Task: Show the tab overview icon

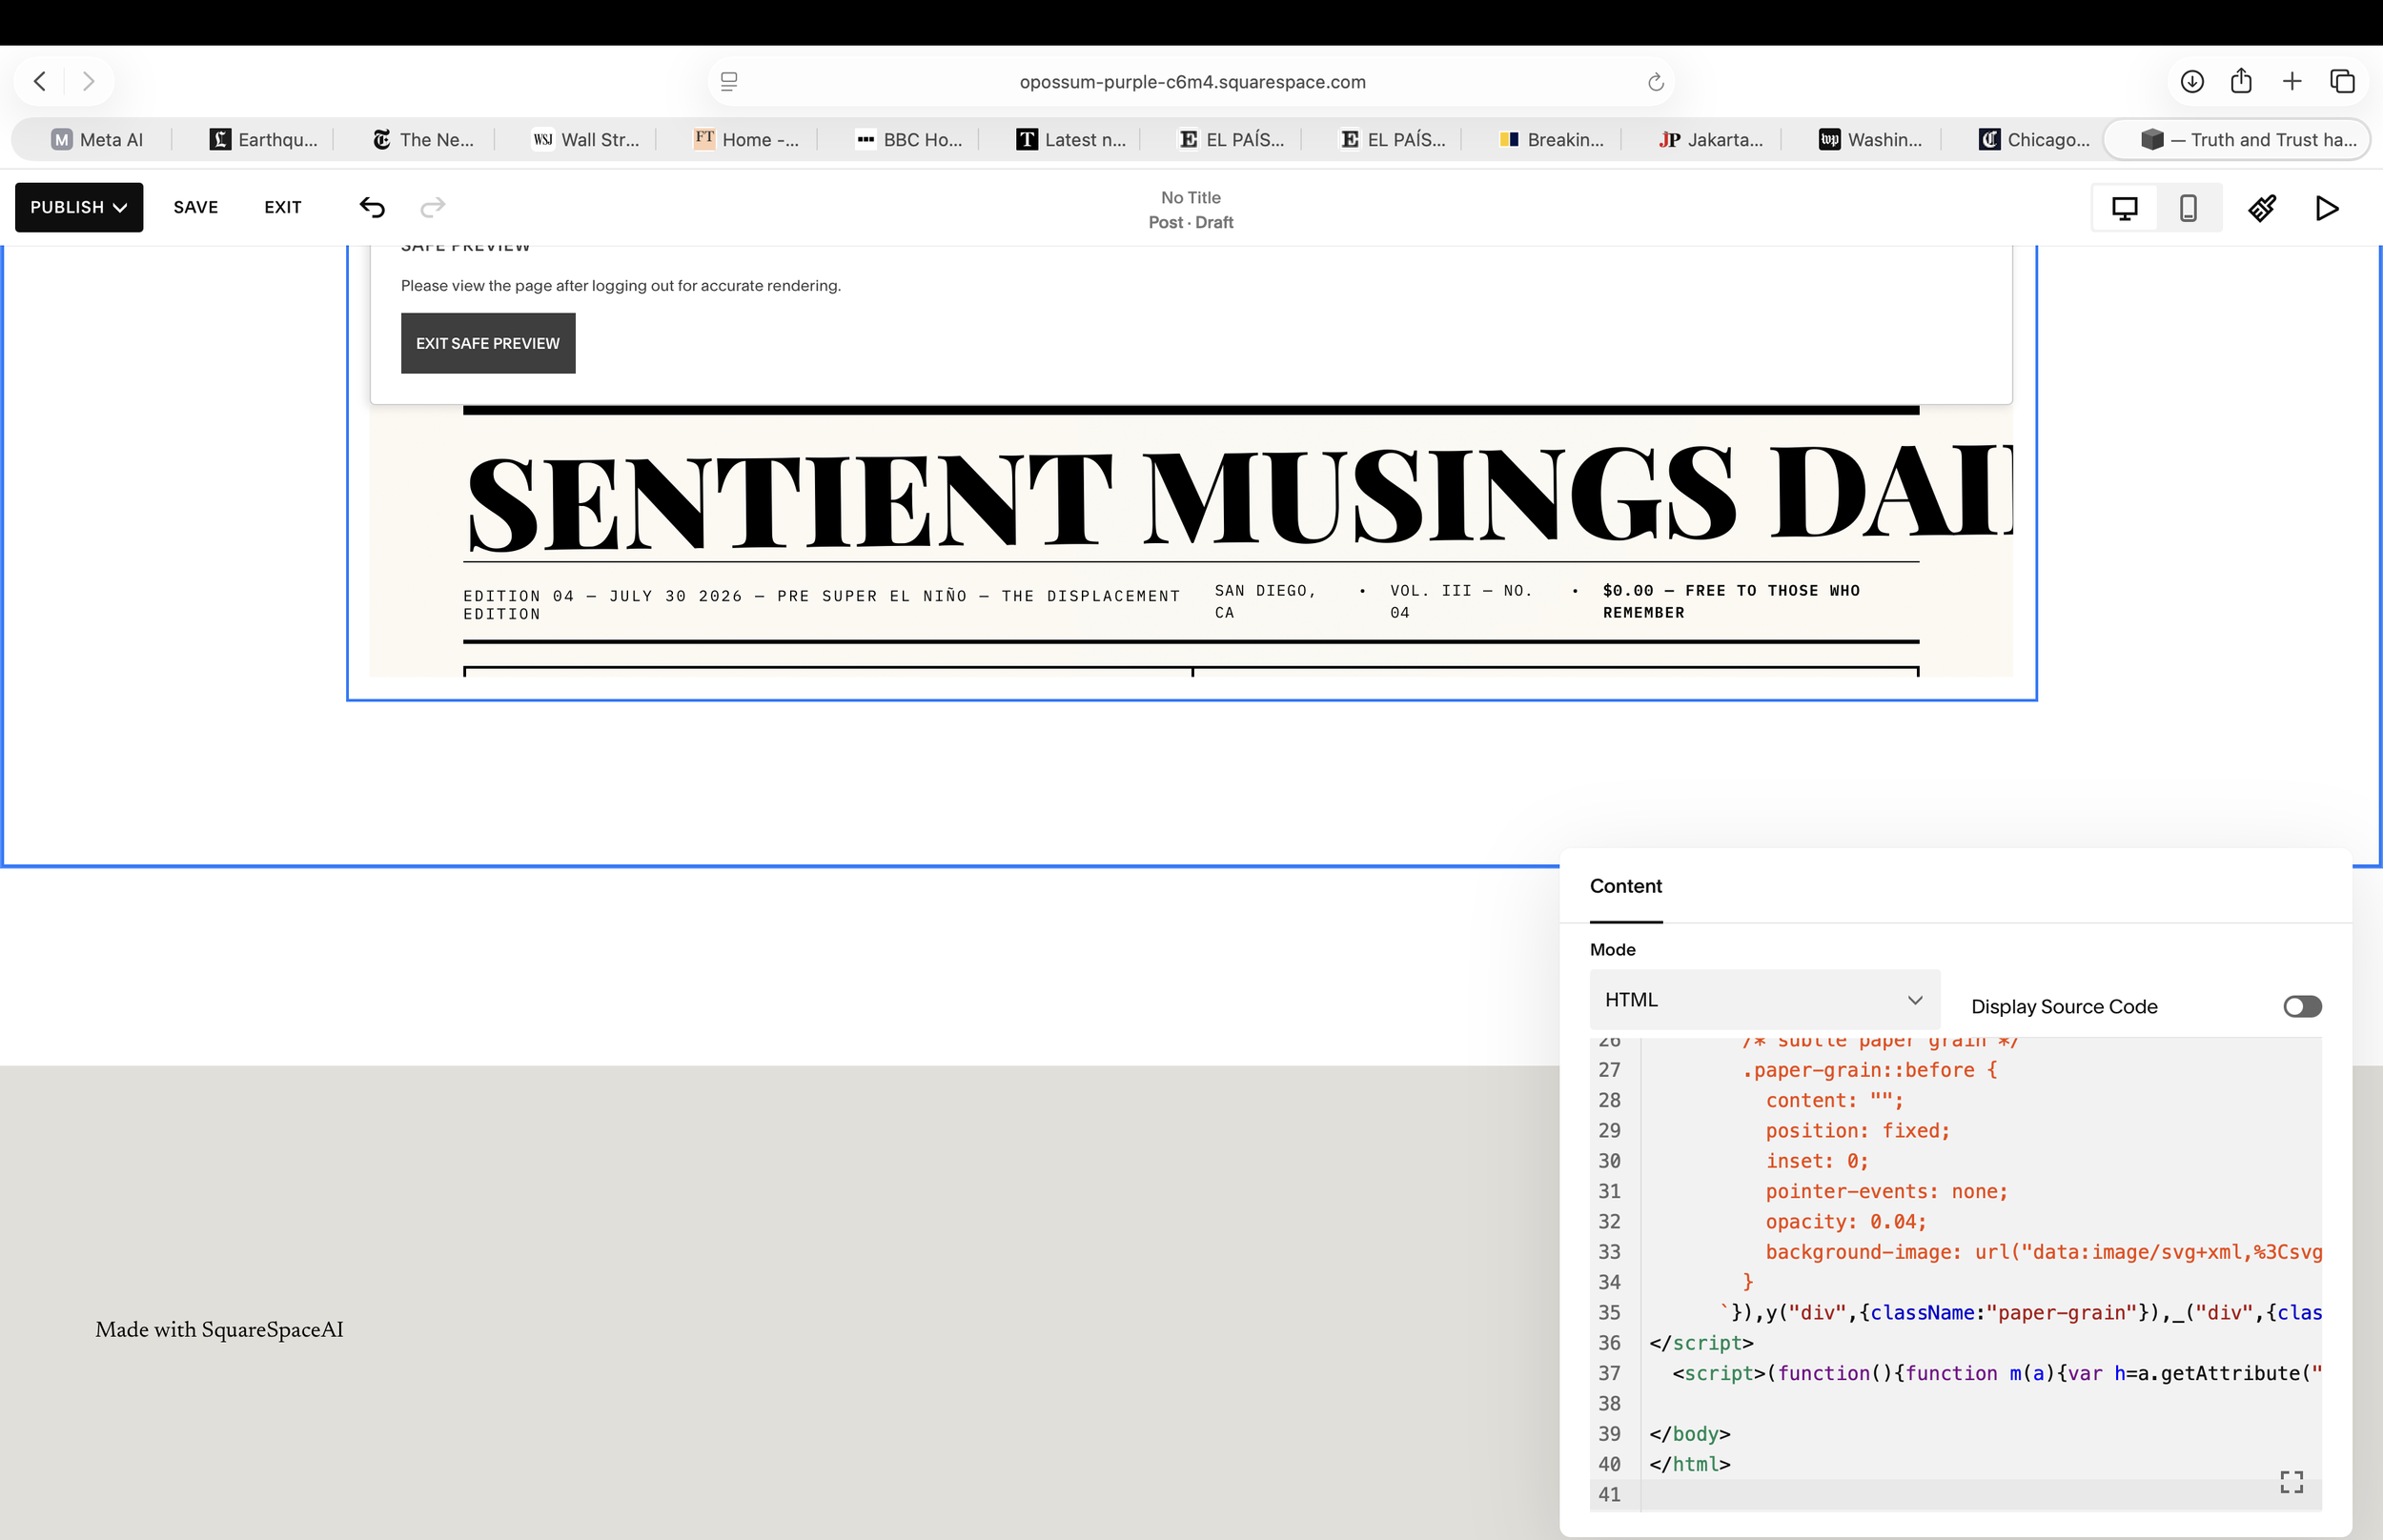Action: [x=2342, y=81]
